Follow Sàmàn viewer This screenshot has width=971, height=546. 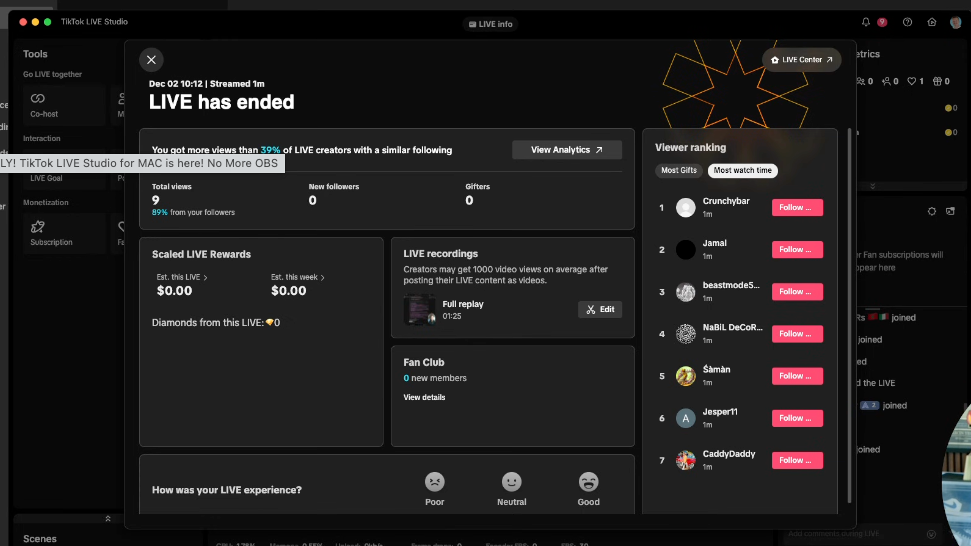click(x=797, y=376)
